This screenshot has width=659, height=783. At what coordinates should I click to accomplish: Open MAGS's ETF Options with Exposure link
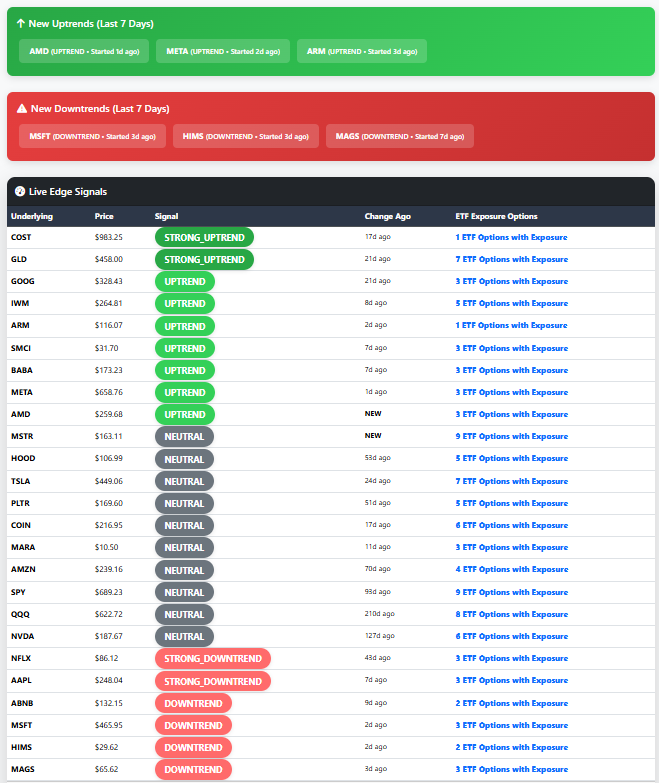click(512, 769)
